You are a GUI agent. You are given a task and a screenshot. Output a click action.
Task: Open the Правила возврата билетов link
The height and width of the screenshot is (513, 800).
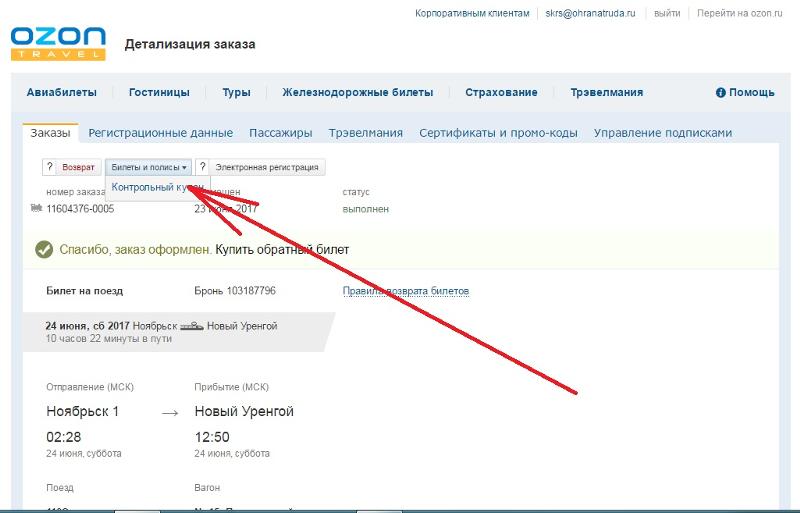tap(406, 291)
